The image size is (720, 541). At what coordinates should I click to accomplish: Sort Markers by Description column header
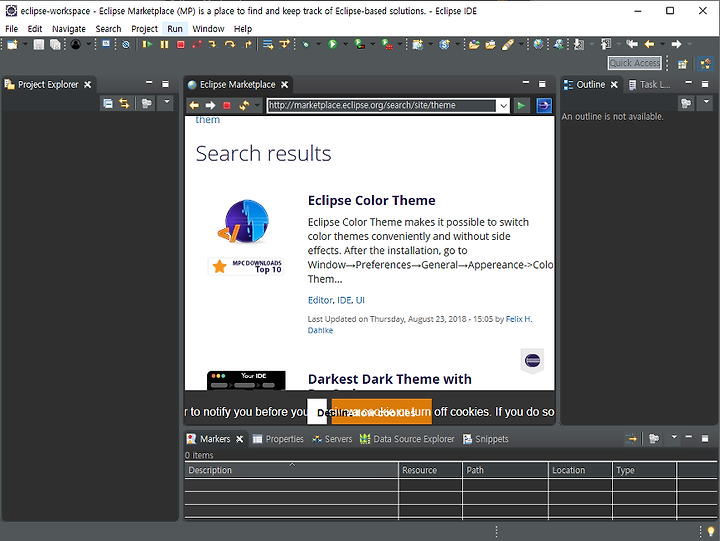point(291,470)
